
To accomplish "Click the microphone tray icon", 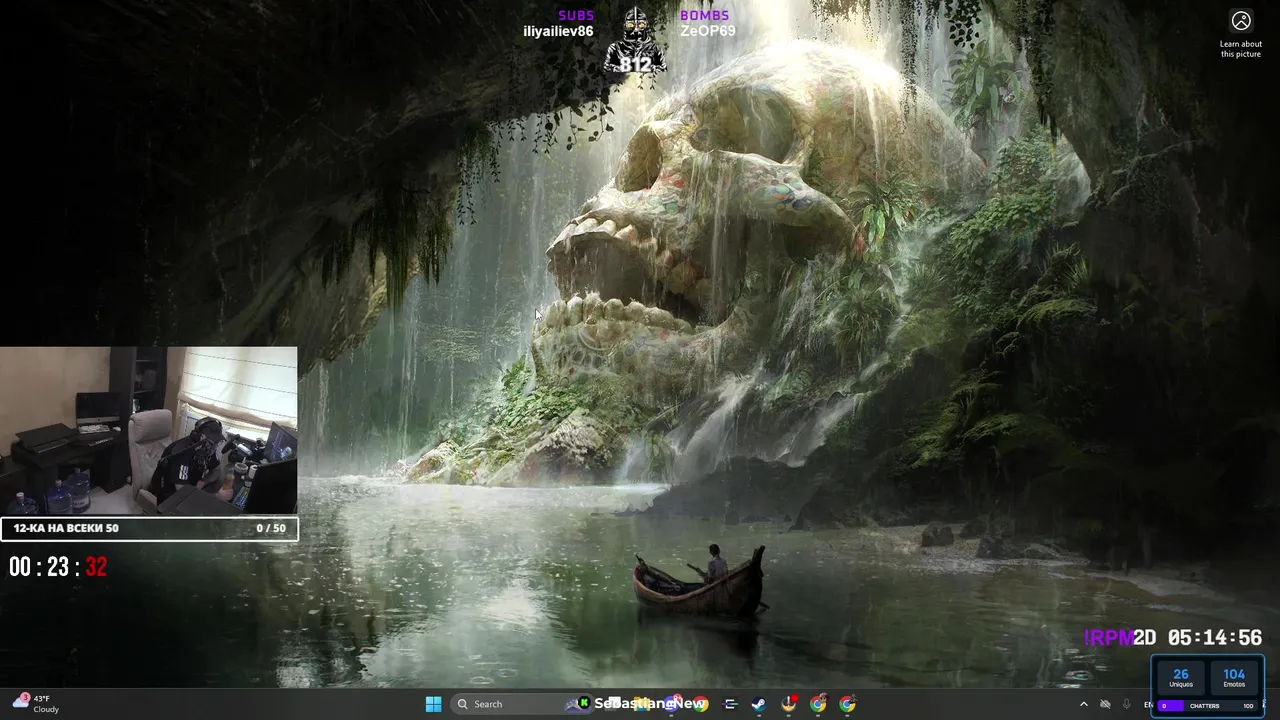I will coord(1127,704).
